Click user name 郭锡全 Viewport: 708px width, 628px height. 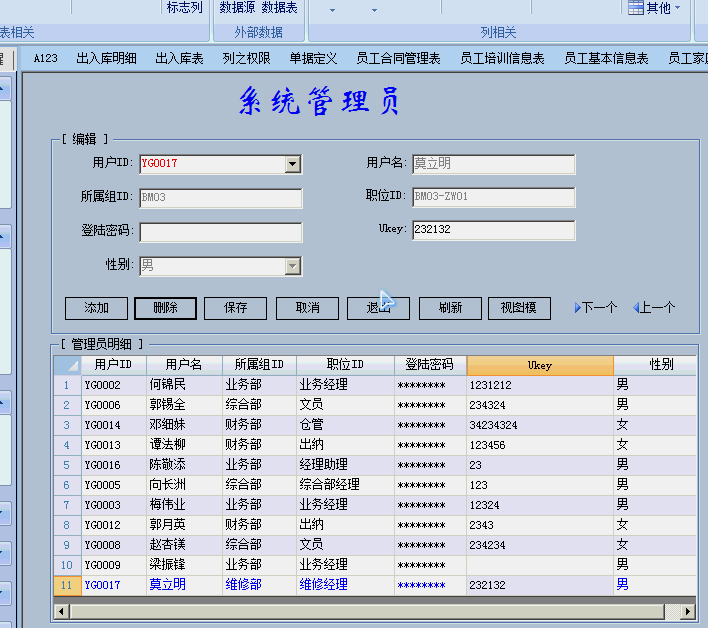coord(184,405)
